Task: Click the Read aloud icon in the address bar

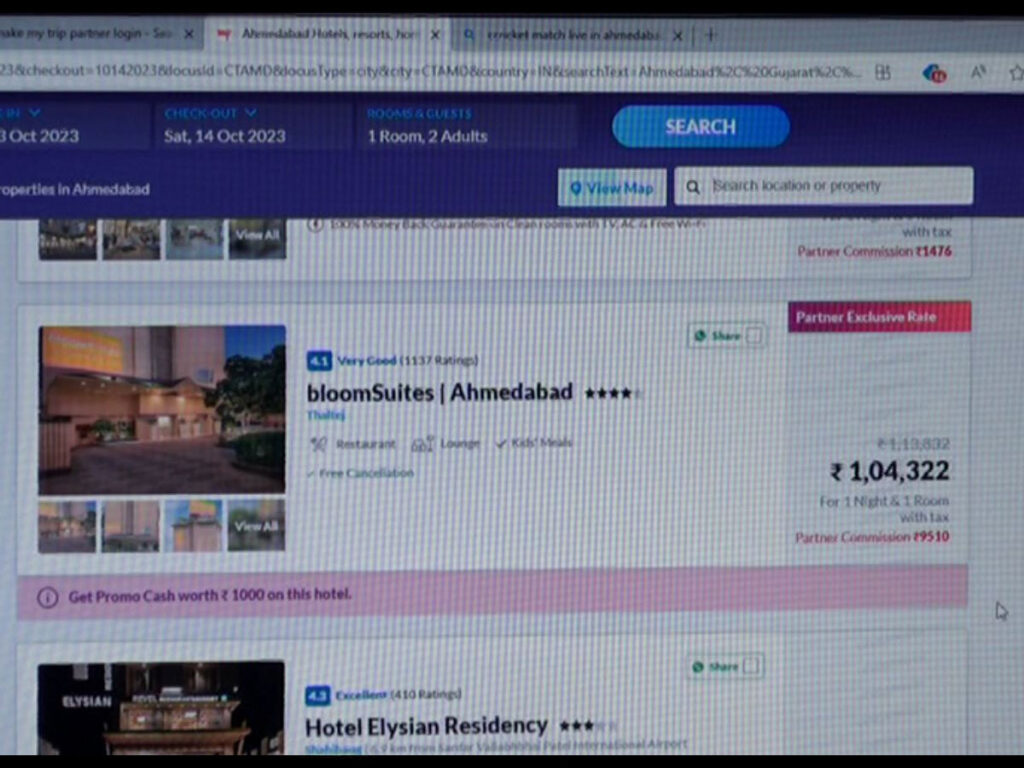Action: [x=978, y=72]
